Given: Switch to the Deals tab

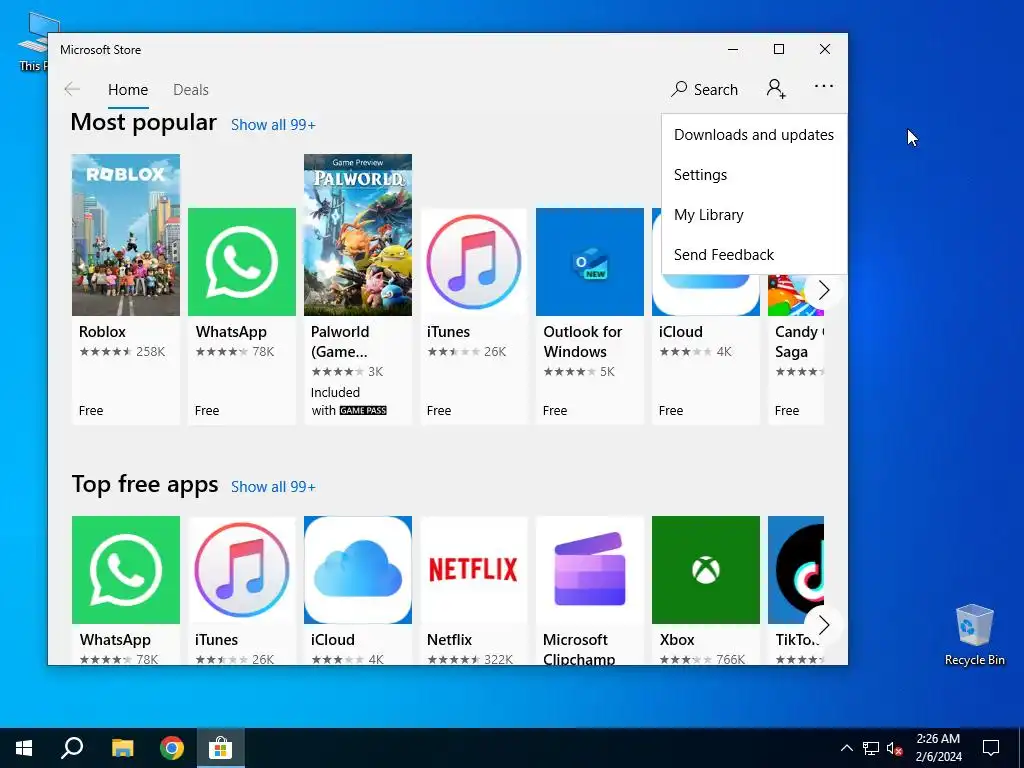Looking at the screenshot, I should 191,89.
